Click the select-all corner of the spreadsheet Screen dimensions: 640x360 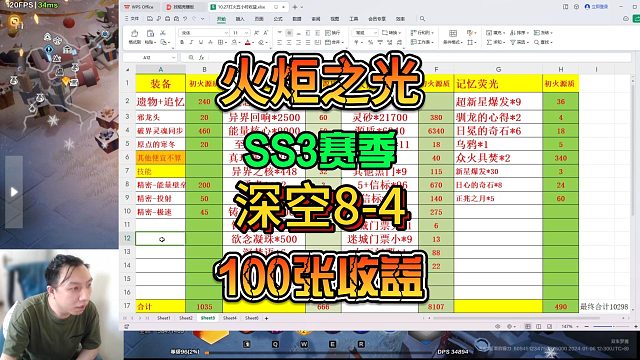[127, 69]
